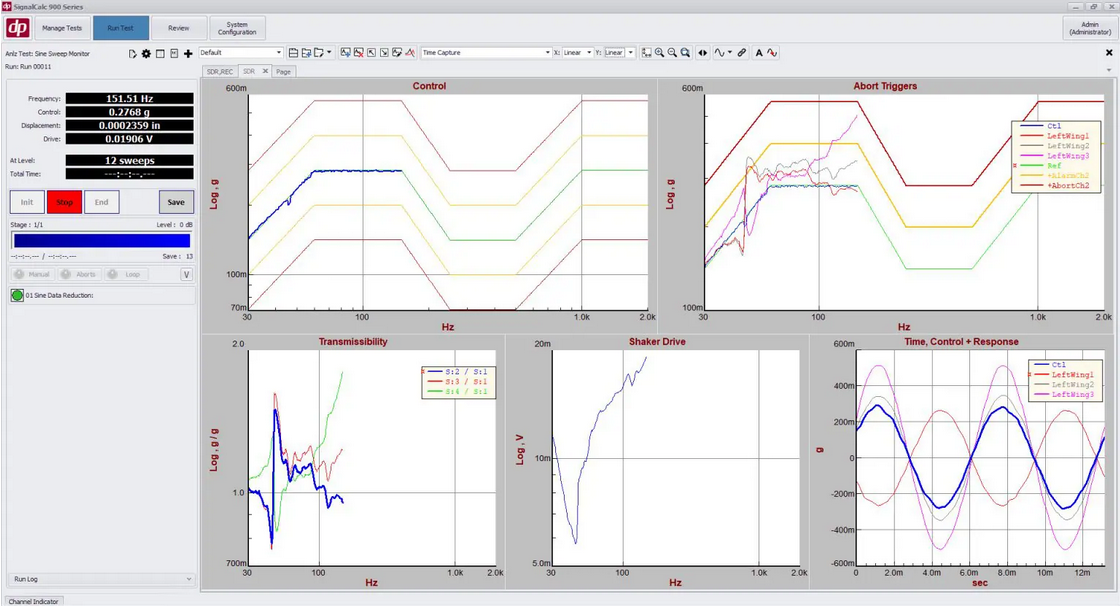This screenshot has width=1120, height=606.
Task: Click the Save button
Action: 176,202
